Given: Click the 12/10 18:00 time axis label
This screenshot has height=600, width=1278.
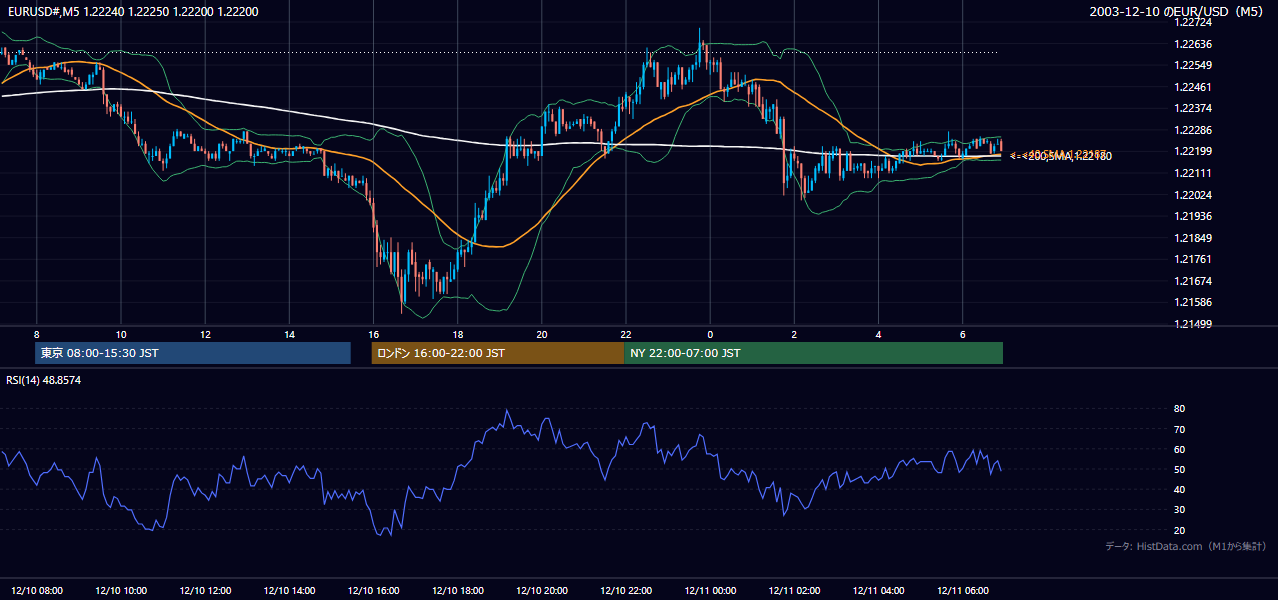Looking at the screenshot, I should [x=458, y=591].
